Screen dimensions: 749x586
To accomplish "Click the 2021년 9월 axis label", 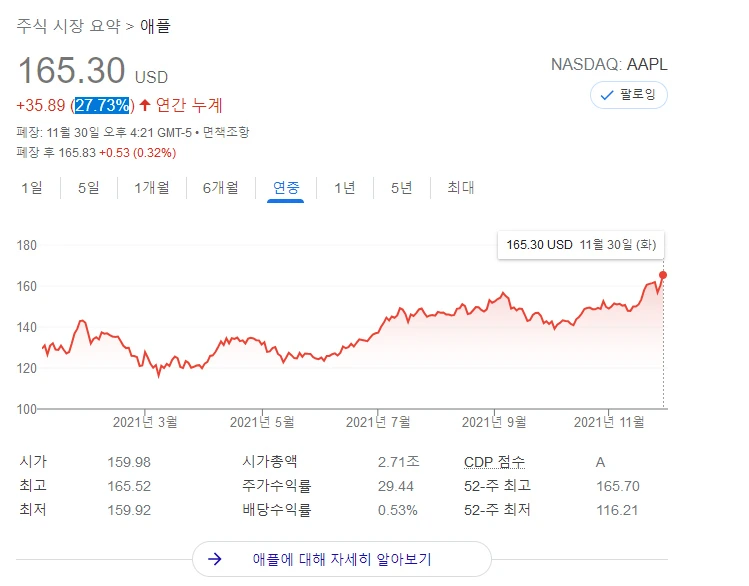I will click(x=494, y=422).
